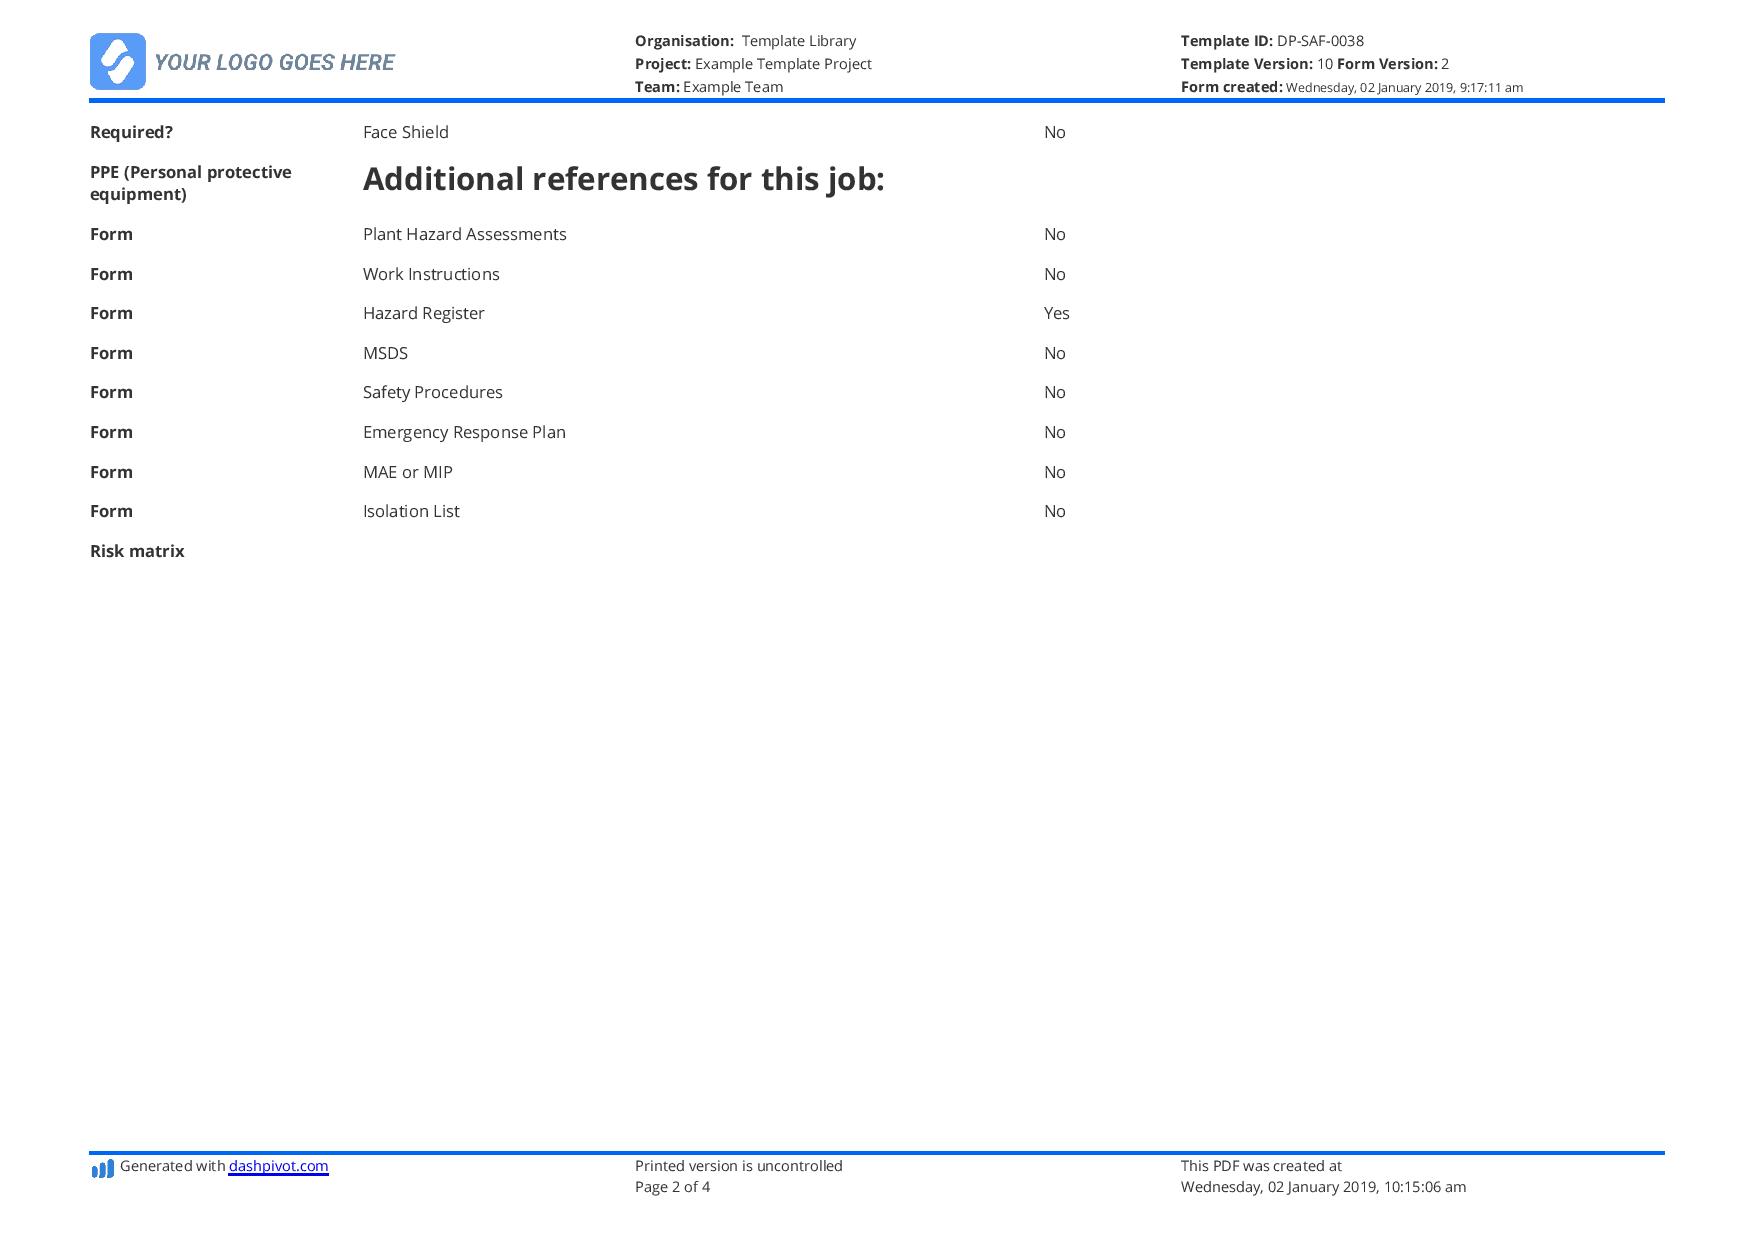Viewport: 1754px width, 1240px height.
Task: Click 'Project: Example Template Project' header line
Action: click(x=753, y=64)
